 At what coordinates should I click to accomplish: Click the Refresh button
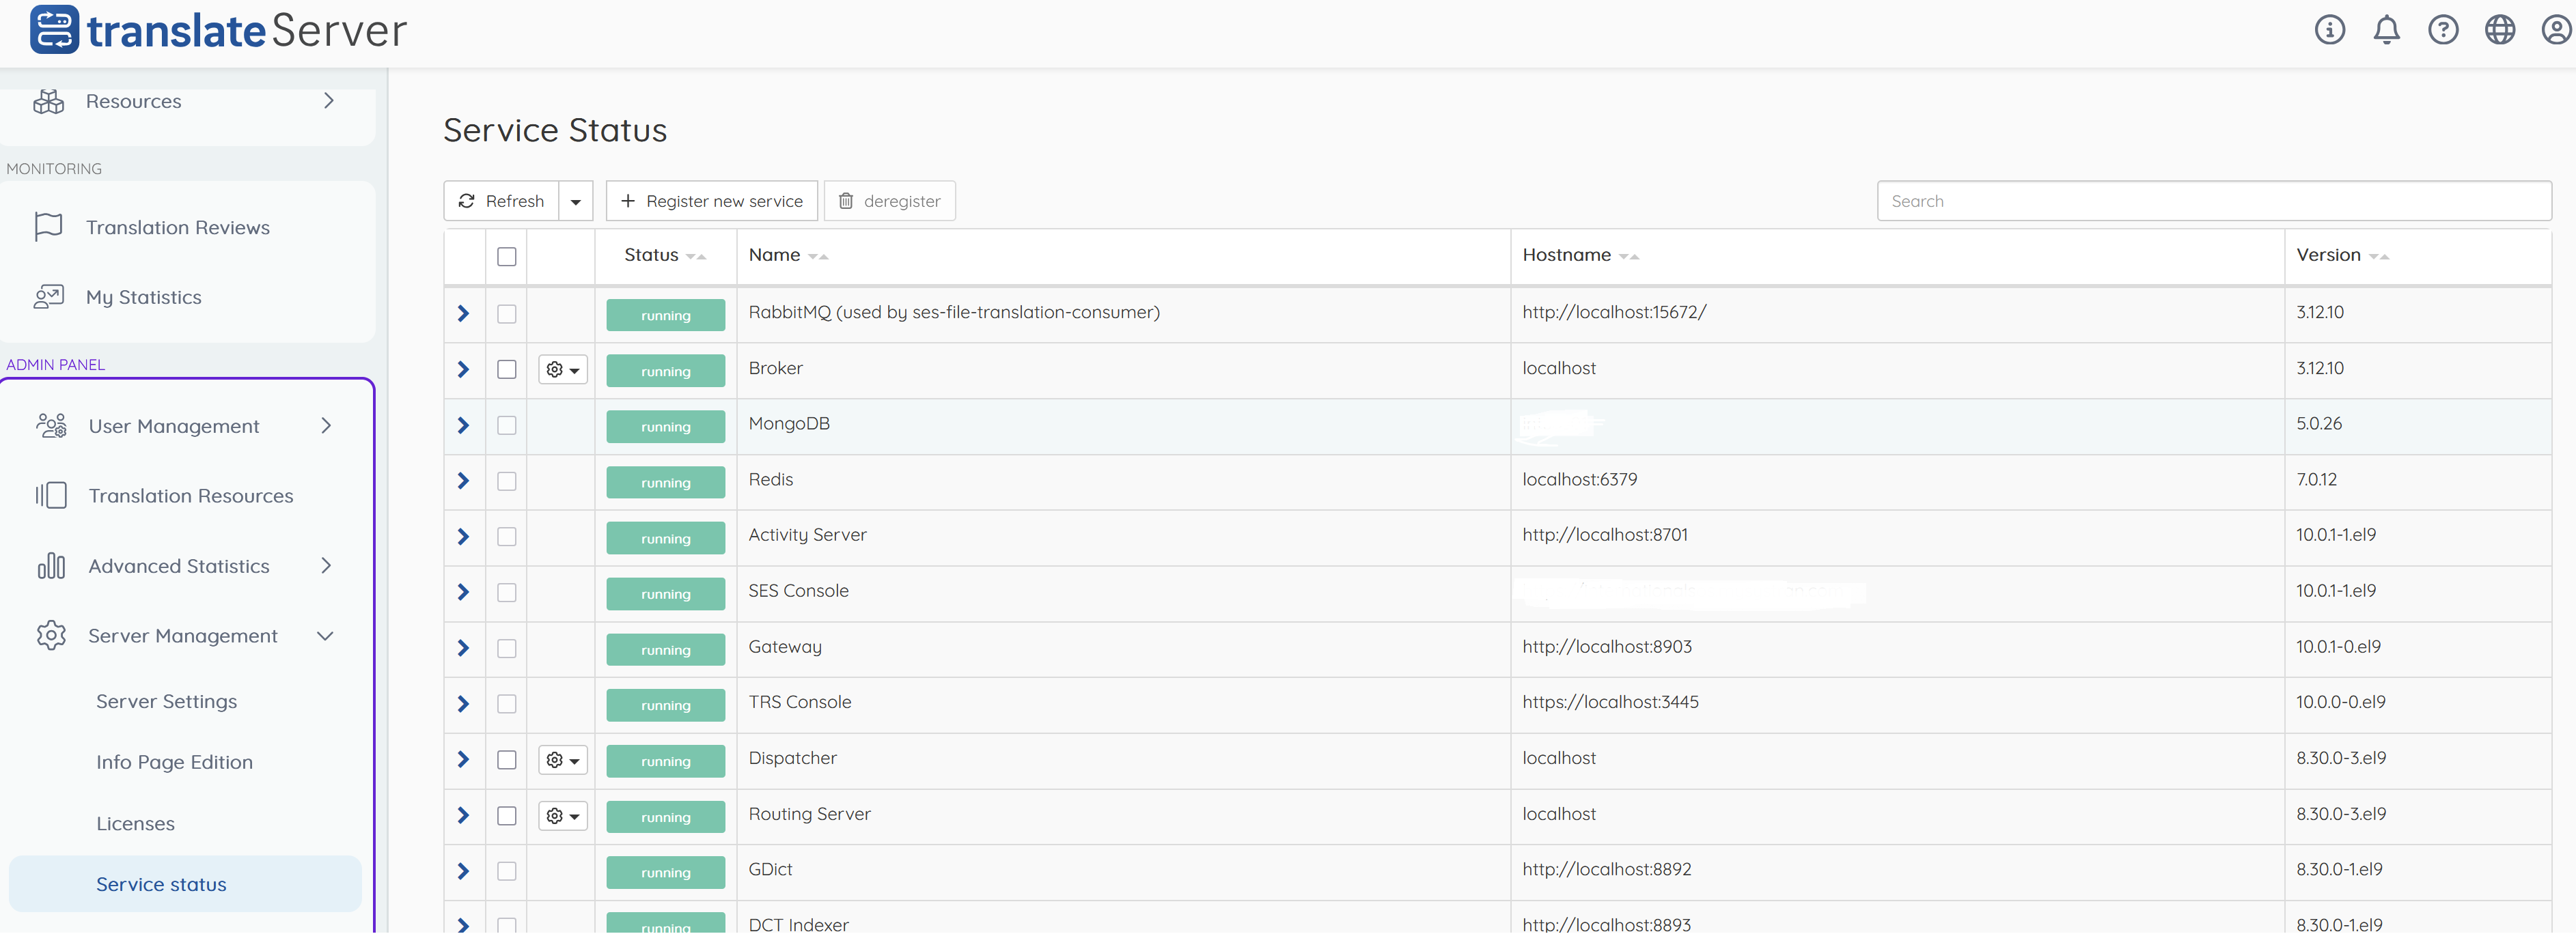(x=502, y=201)
